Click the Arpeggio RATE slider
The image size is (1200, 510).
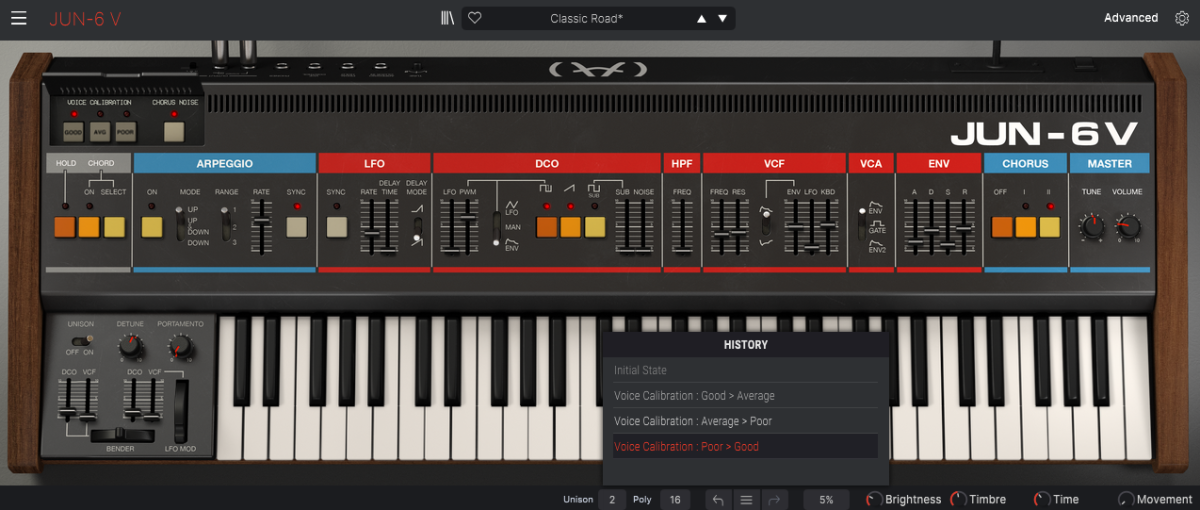(x=261, y=227)
